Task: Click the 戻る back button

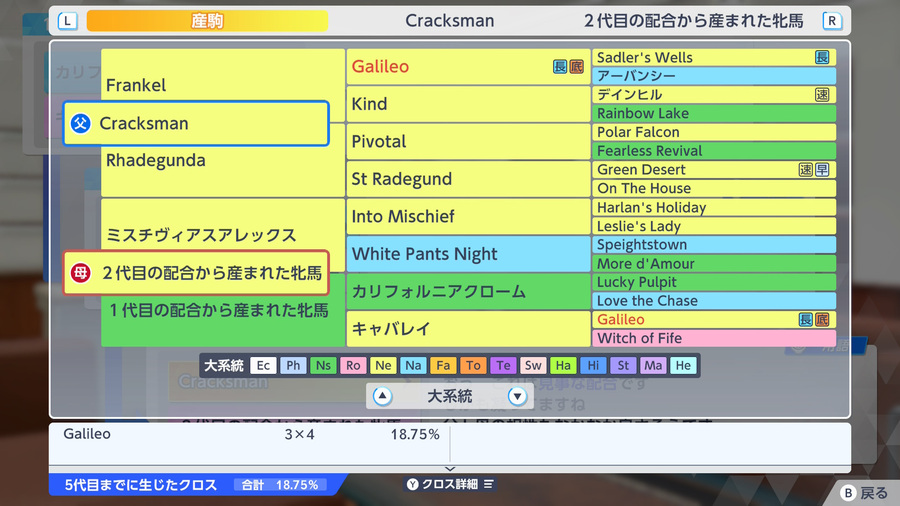Action: tap(864, 493)
